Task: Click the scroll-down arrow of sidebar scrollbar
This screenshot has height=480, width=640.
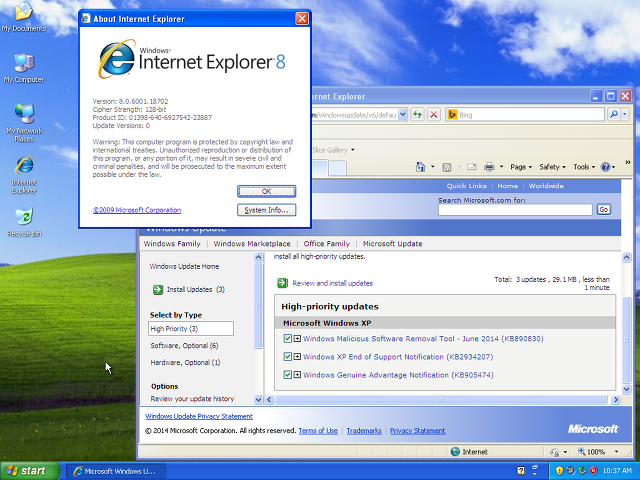Action: tap(258, 400)
